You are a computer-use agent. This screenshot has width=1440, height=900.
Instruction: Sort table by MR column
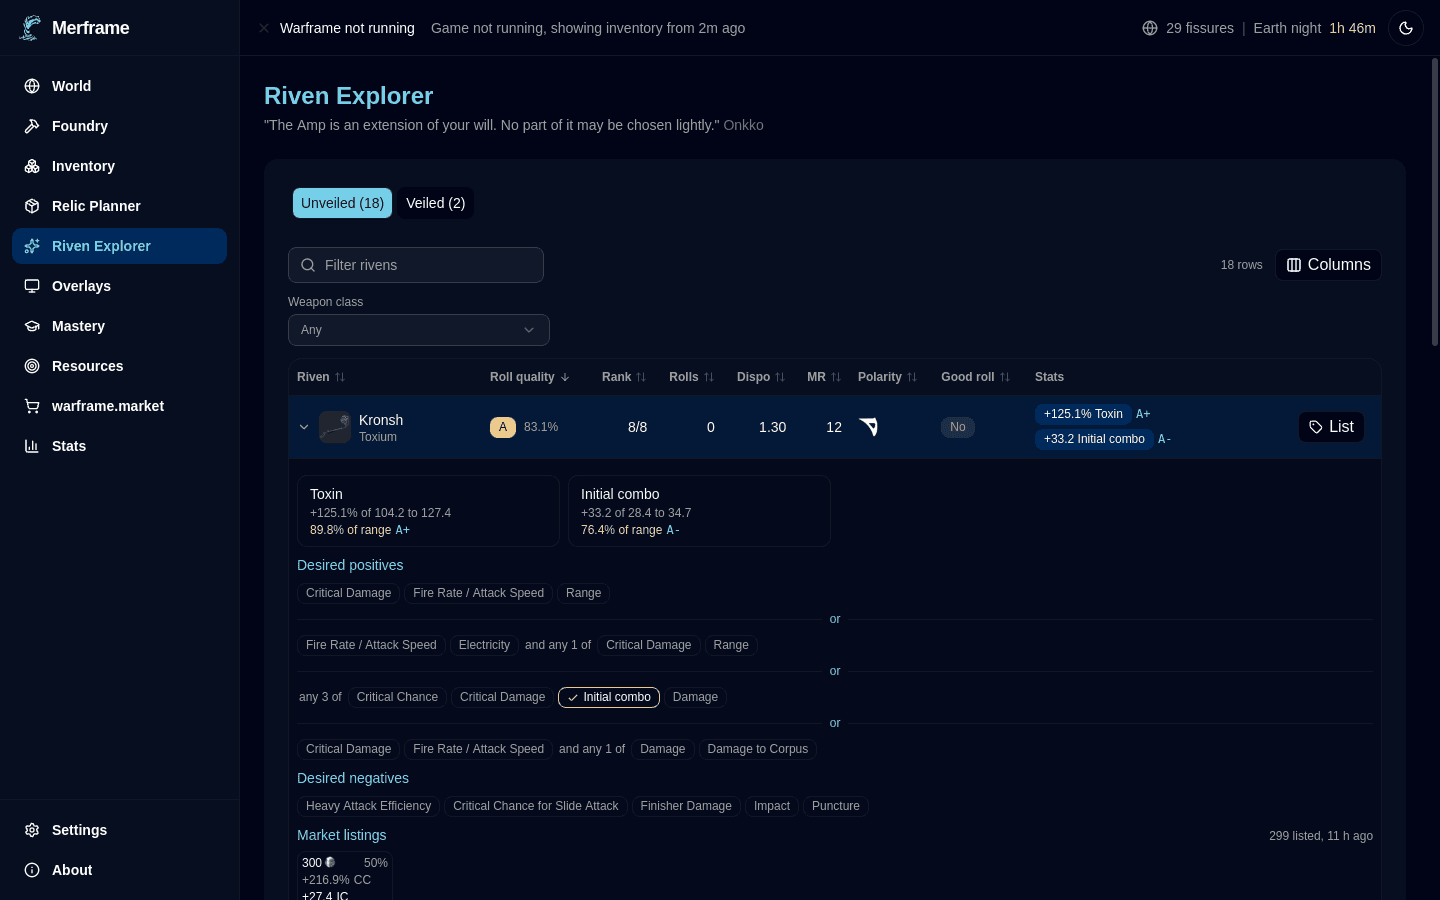tap(824, 377)
